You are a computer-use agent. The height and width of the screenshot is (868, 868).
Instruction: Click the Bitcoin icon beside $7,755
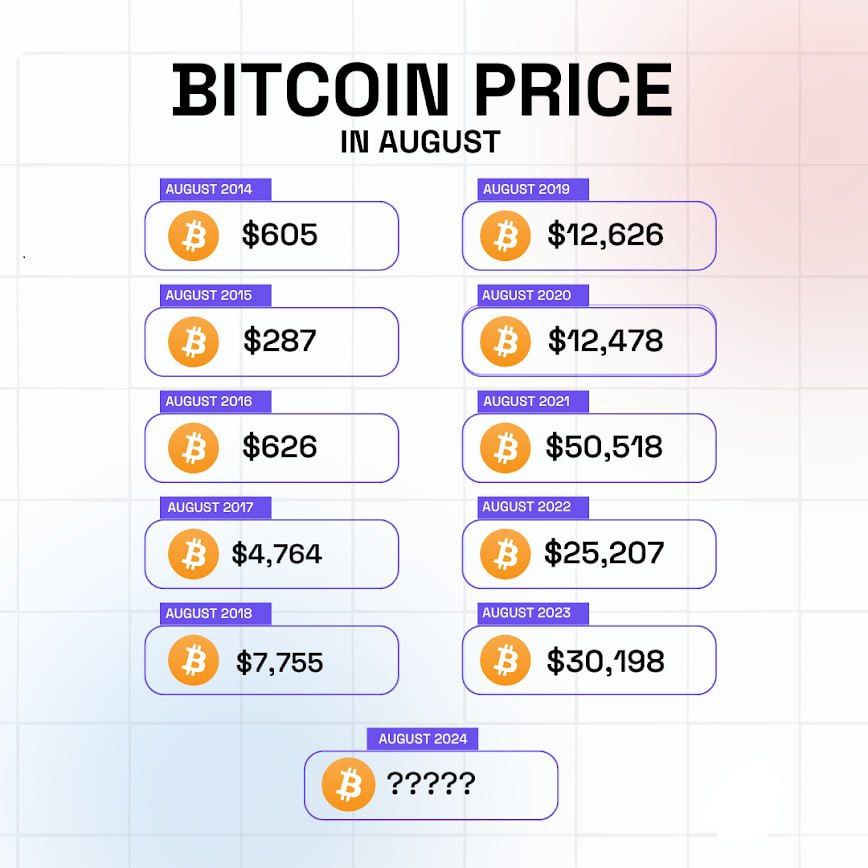click(193, 660)
